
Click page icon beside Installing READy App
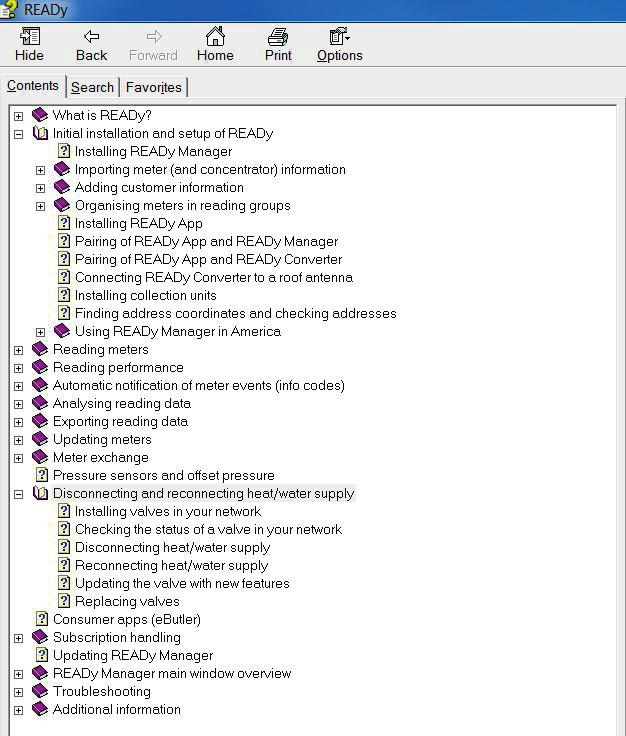click(x=64, y=223)
